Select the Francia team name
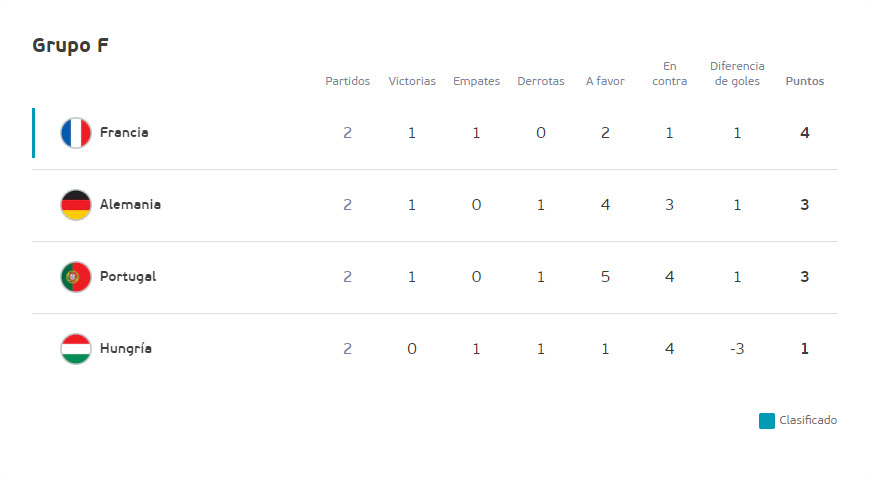 pos(124,132)
